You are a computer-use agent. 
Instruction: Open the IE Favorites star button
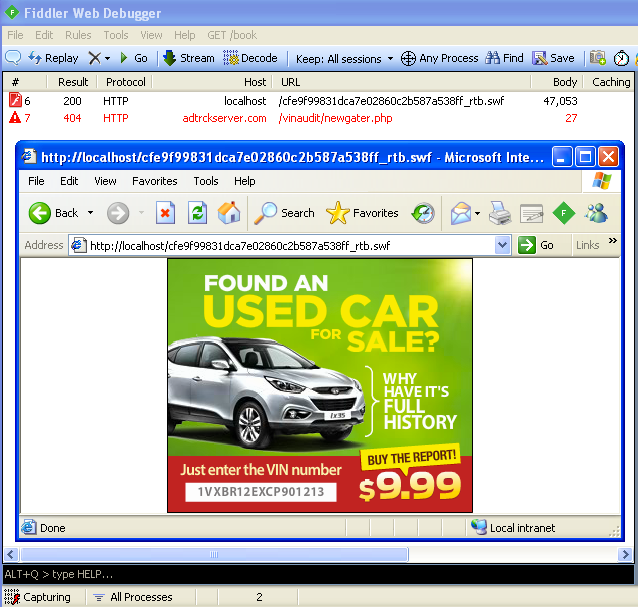[x=362, y=213]
